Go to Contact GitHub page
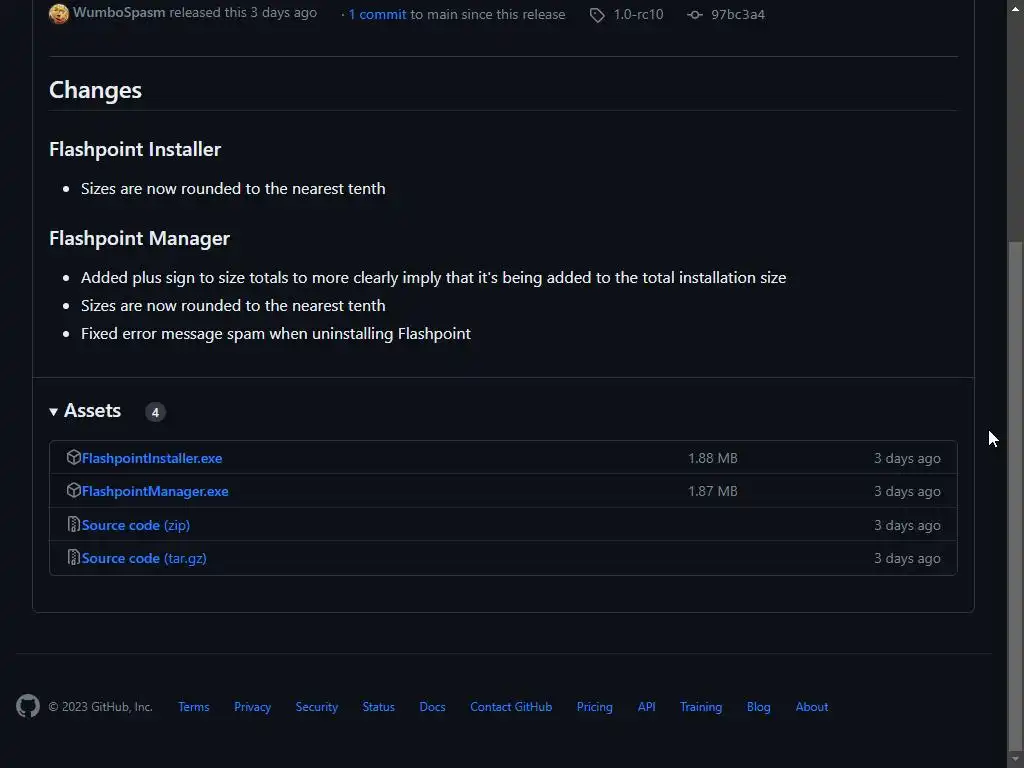Screen dimensions: 1024x768 click(x=511, y=707)
